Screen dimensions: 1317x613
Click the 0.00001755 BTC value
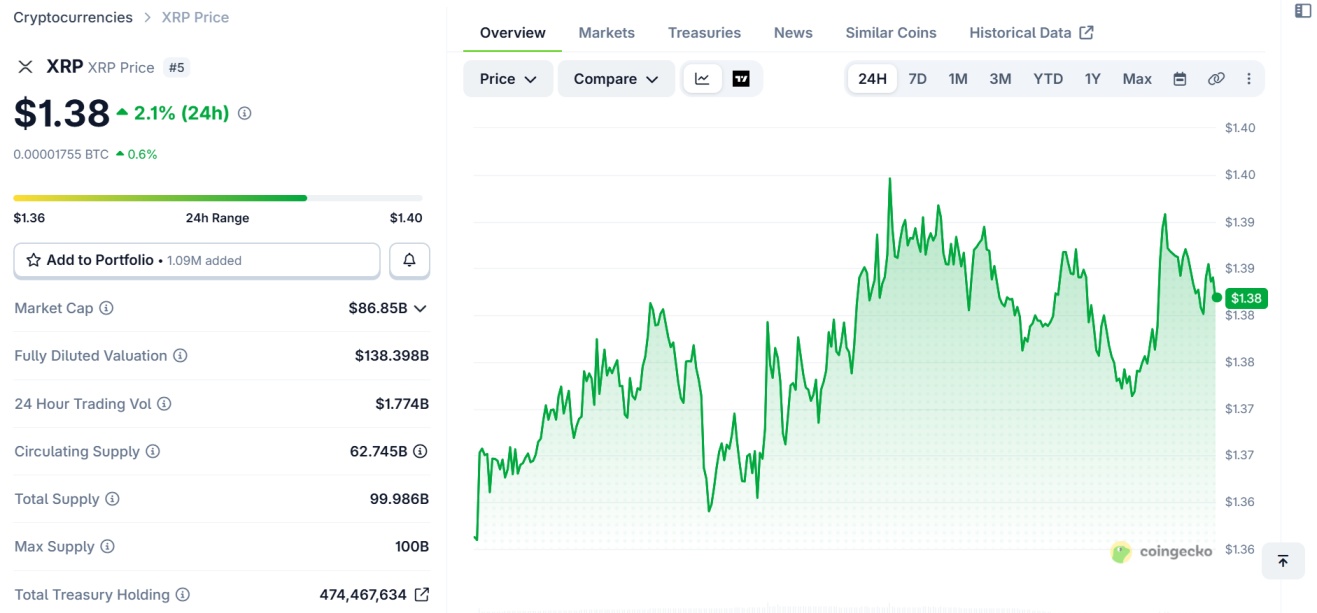click(61, 154)
